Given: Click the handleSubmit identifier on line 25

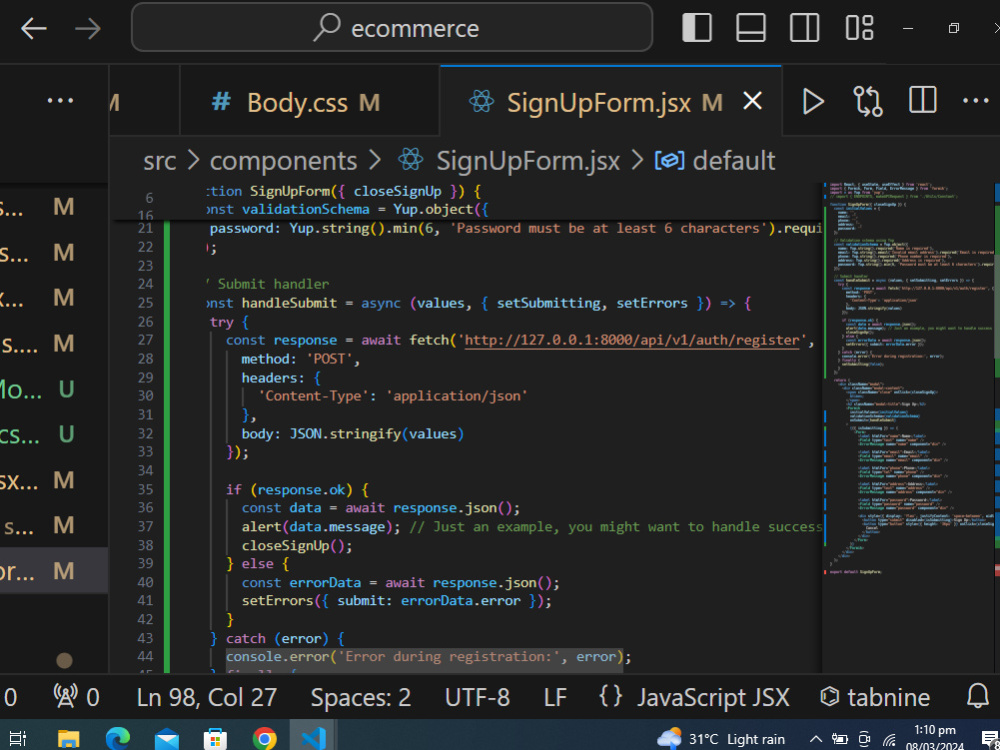Looking at the screenshot, I should click(289, 303).
